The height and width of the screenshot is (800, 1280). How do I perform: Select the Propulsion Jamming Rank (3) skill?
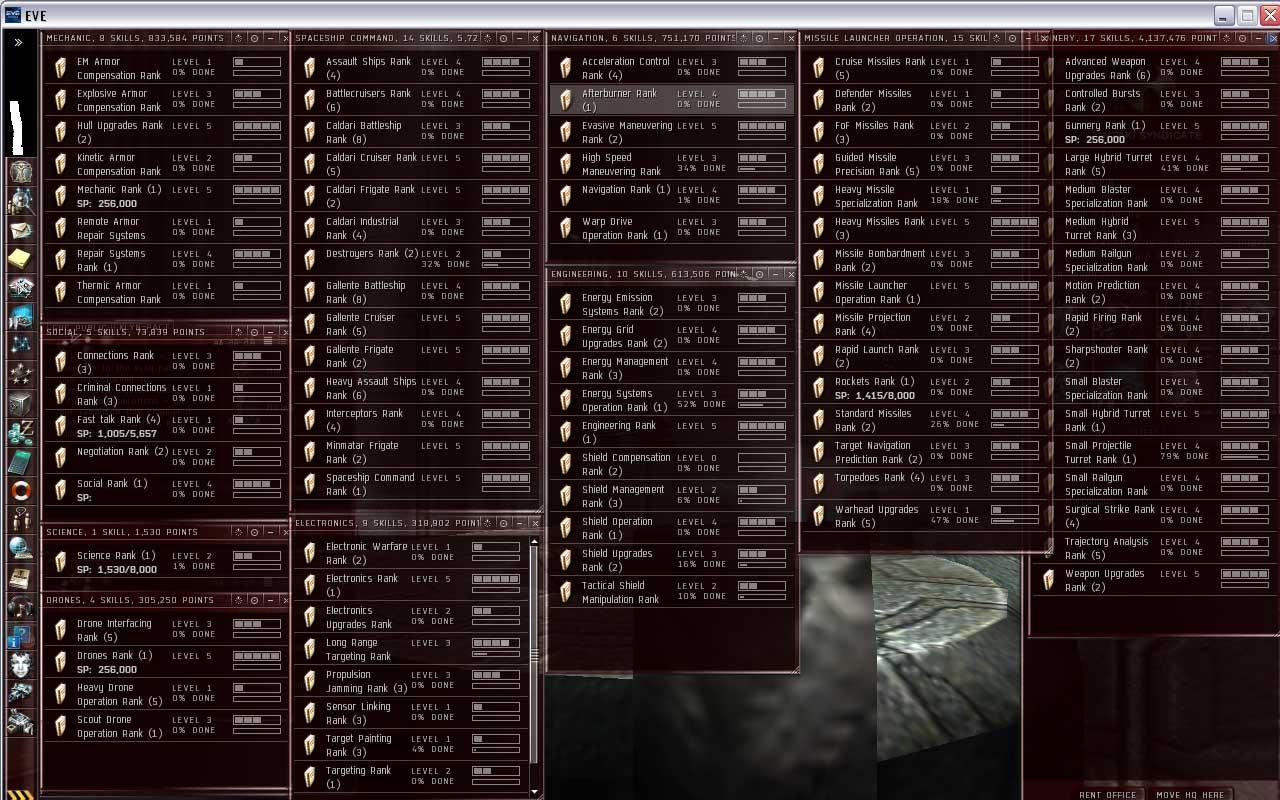point(411,681)
